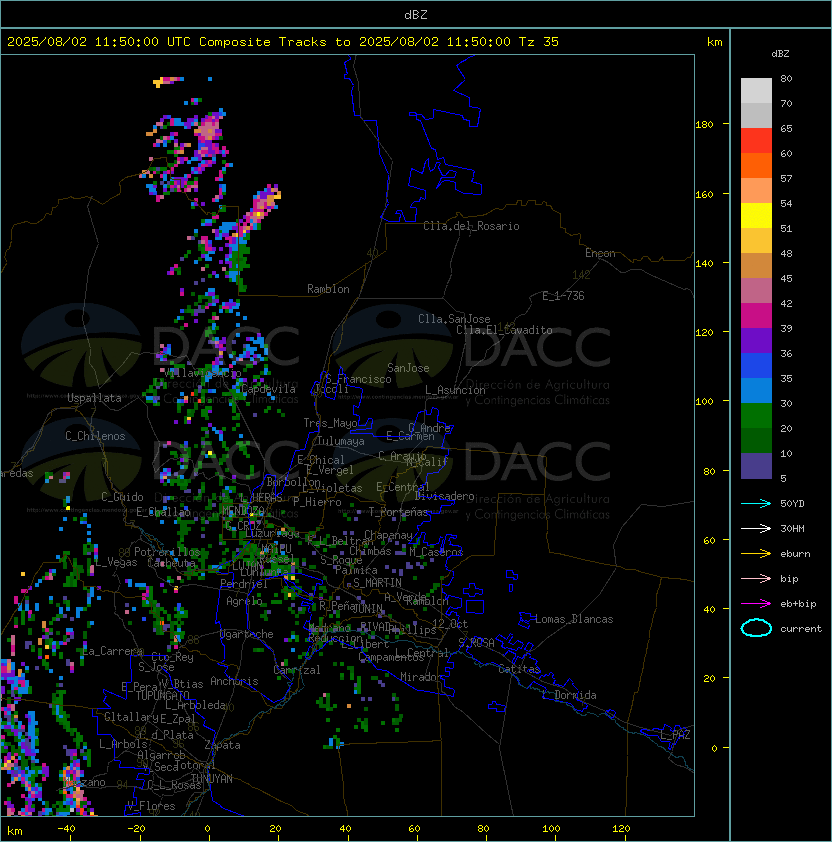The width and height of the screenshot is (832, 842).
Task: Click the magenta eb+bip arrow in legend
Action: click(756, 604)
